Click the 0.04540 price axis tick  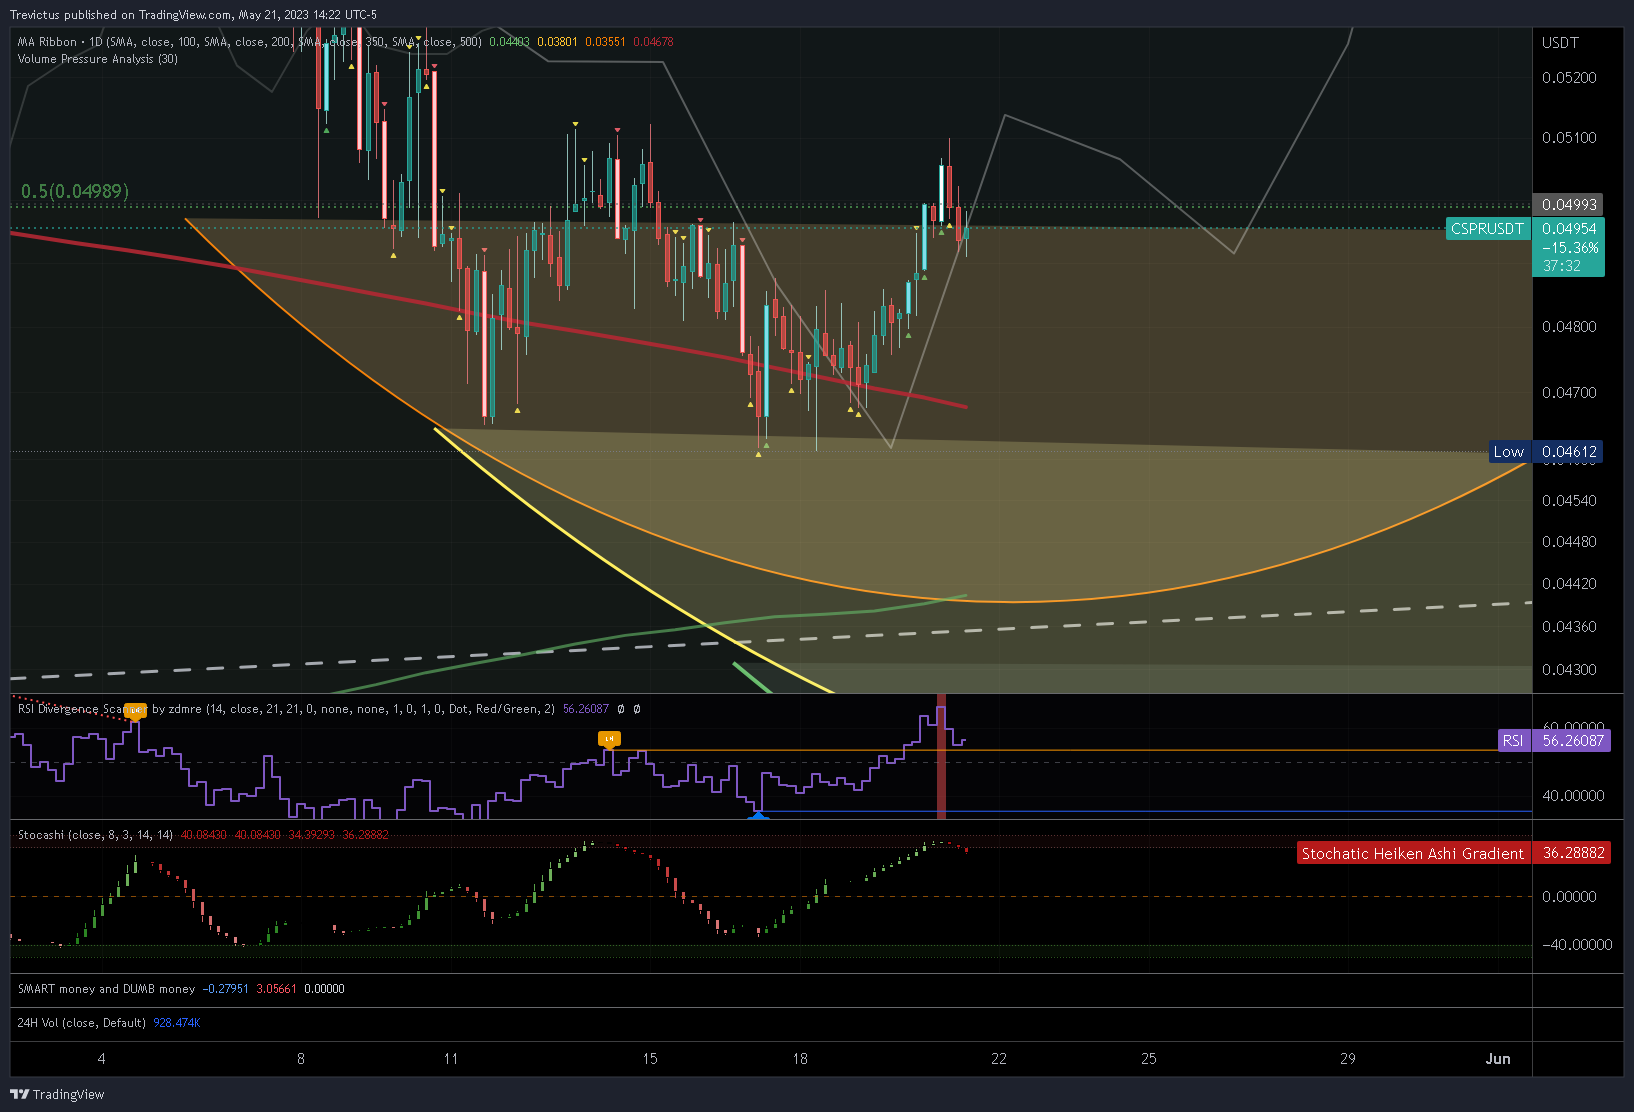[x=1569, y=501]
